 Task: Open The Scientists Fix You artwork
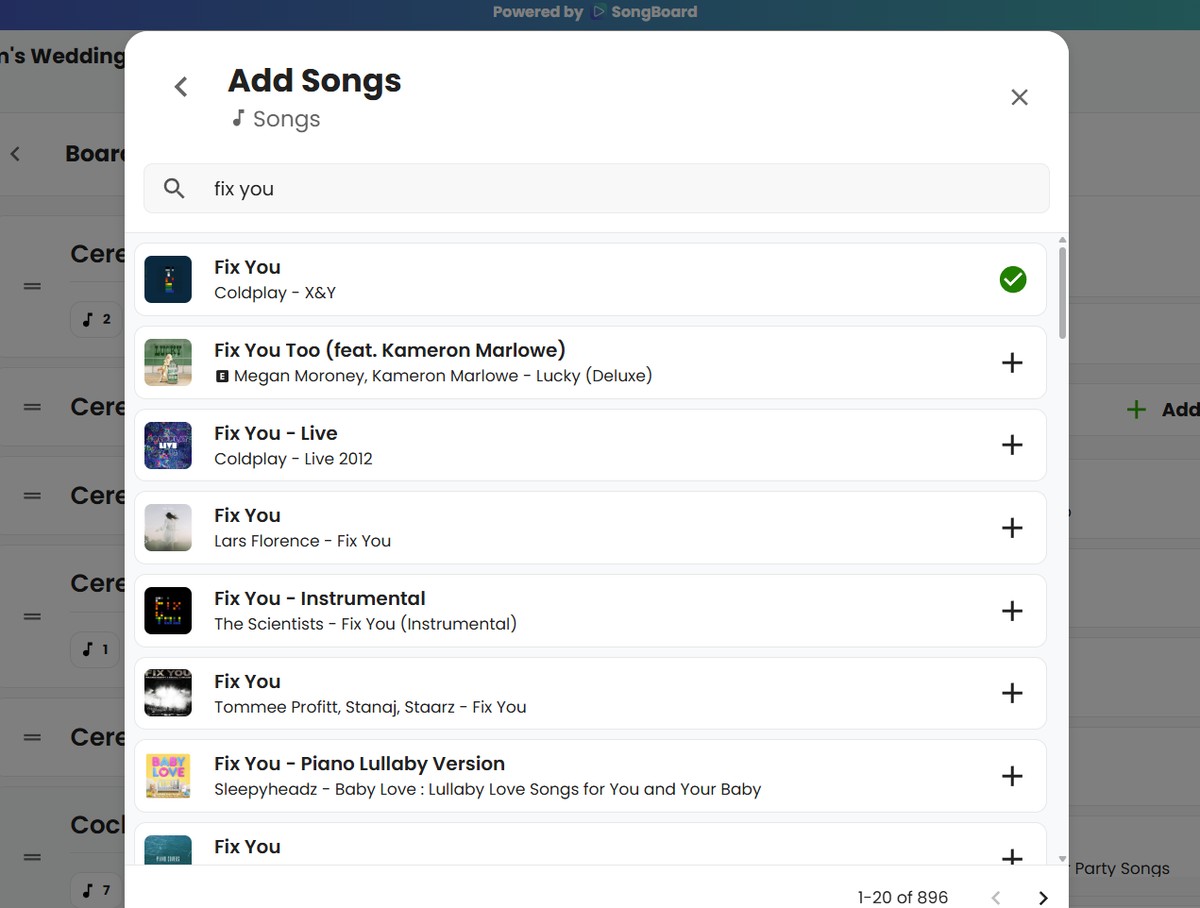tap(168, 610)
